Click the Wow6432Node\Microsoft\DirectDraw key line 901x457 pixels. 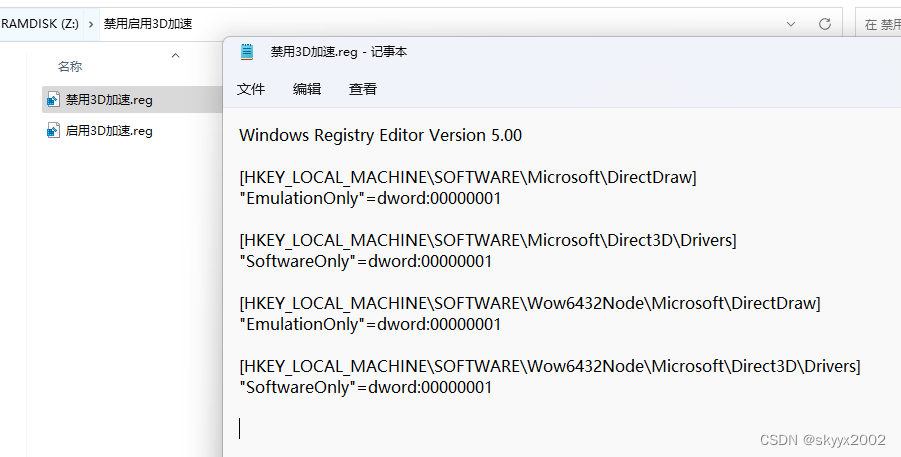click(530, 303)
